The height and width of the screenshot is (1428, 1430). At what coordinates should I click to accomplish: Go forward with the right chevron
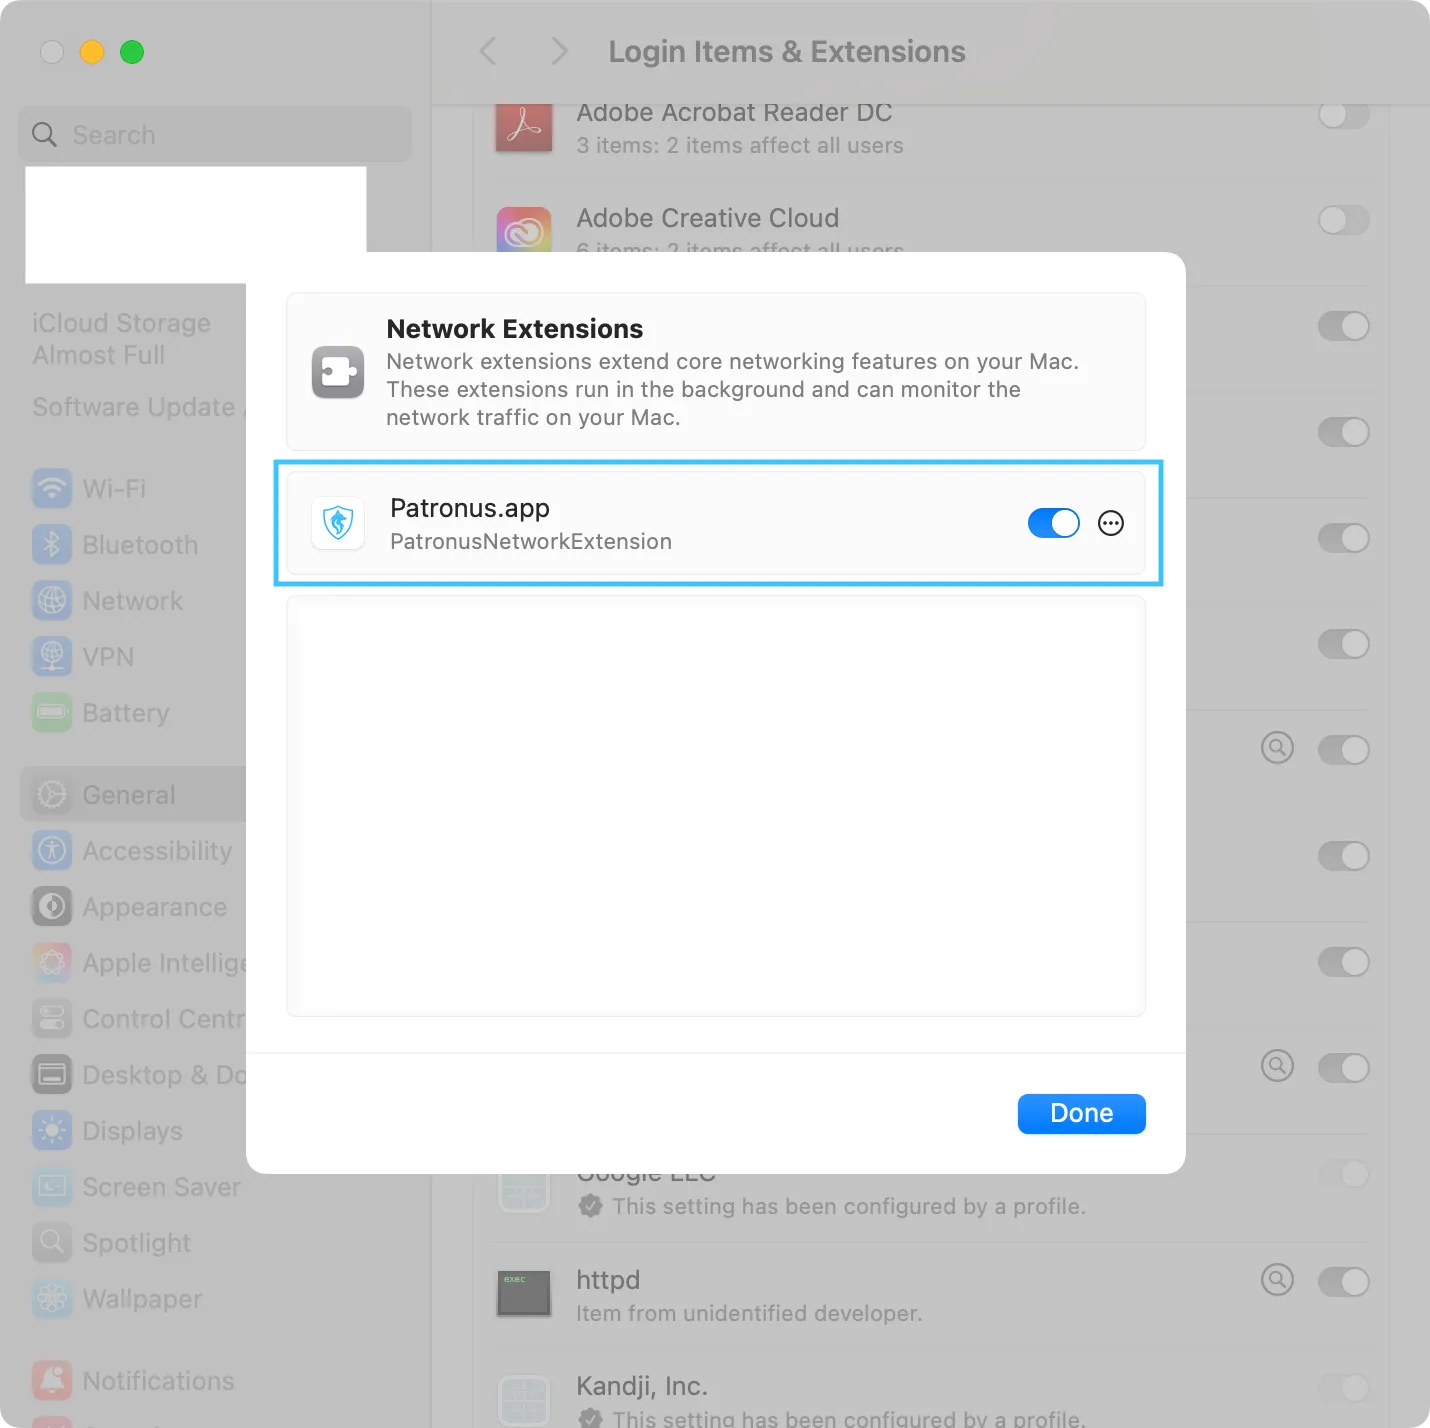coord(559,52)
